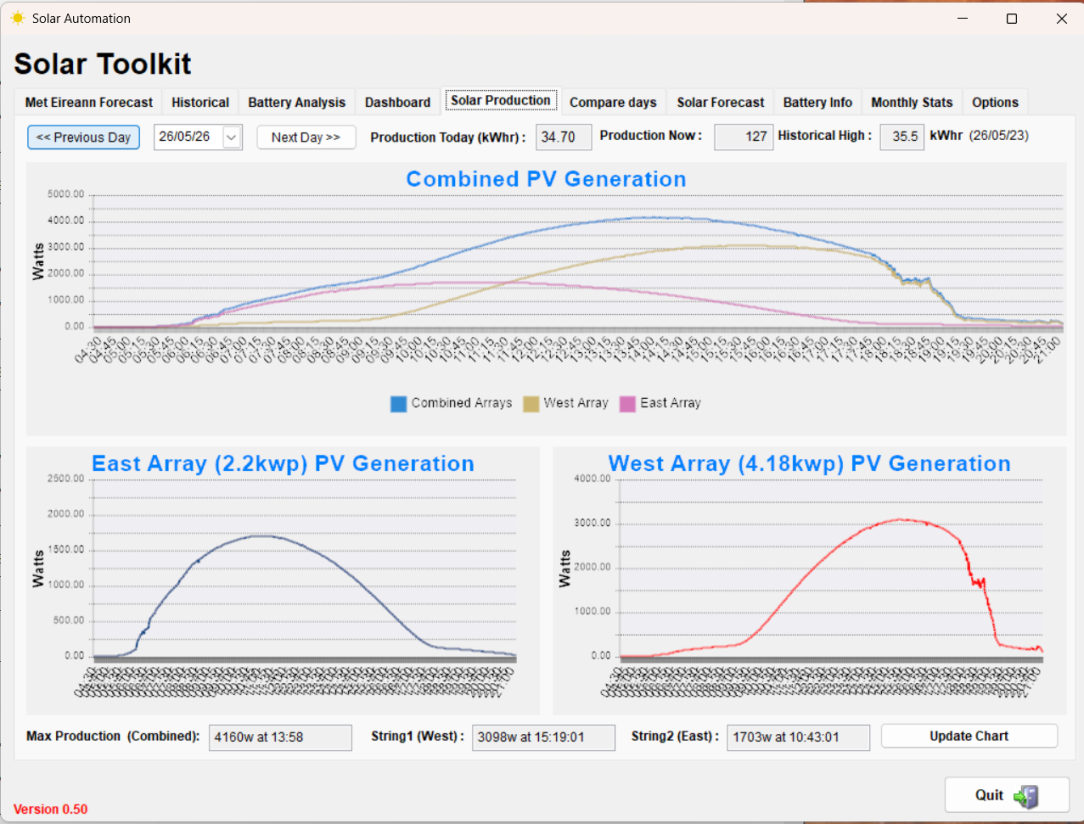1084x824 pixels.
Task: Click the West Array legend label
Action: click(575, 403)
